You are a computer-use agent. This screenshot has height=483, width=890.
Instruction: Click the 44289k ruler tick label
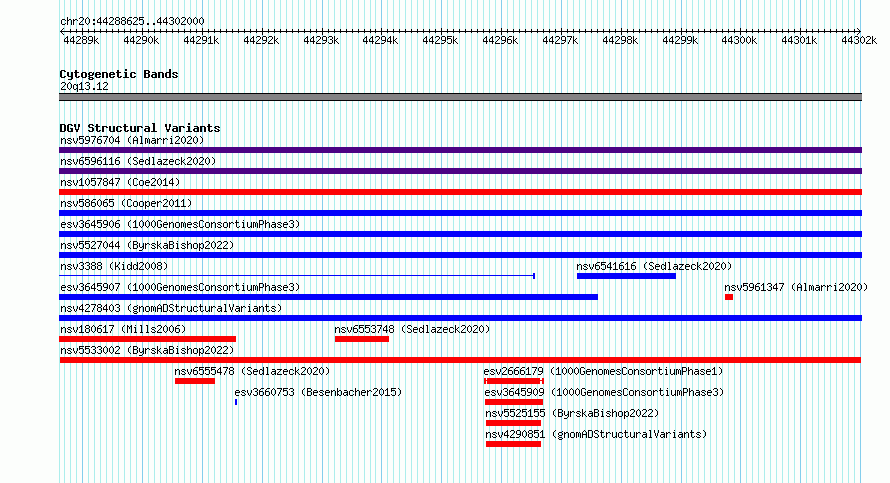(x=81, y=40)
